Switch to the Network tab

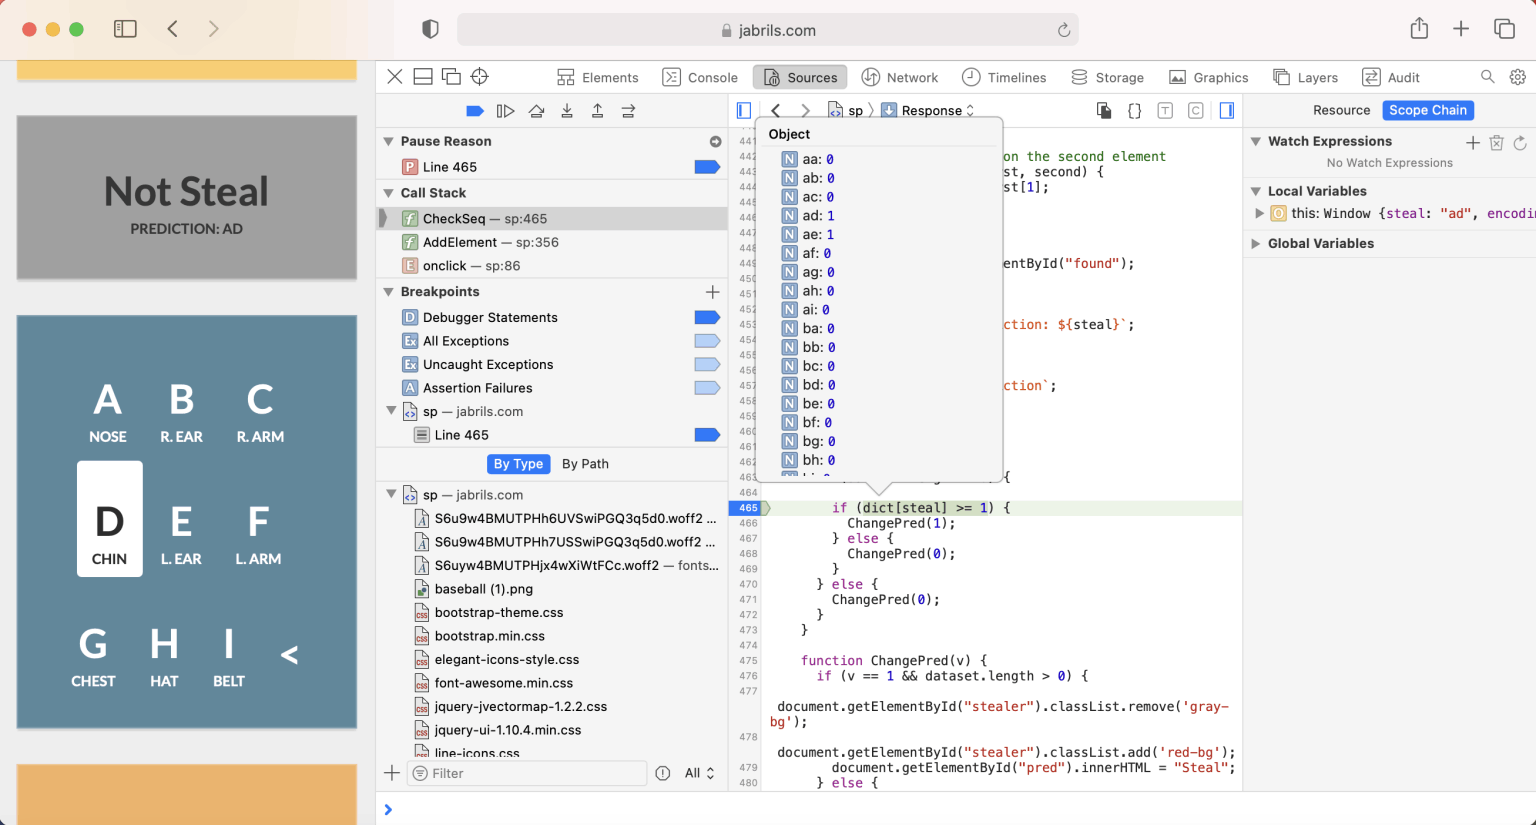click(x=900, y=77)
